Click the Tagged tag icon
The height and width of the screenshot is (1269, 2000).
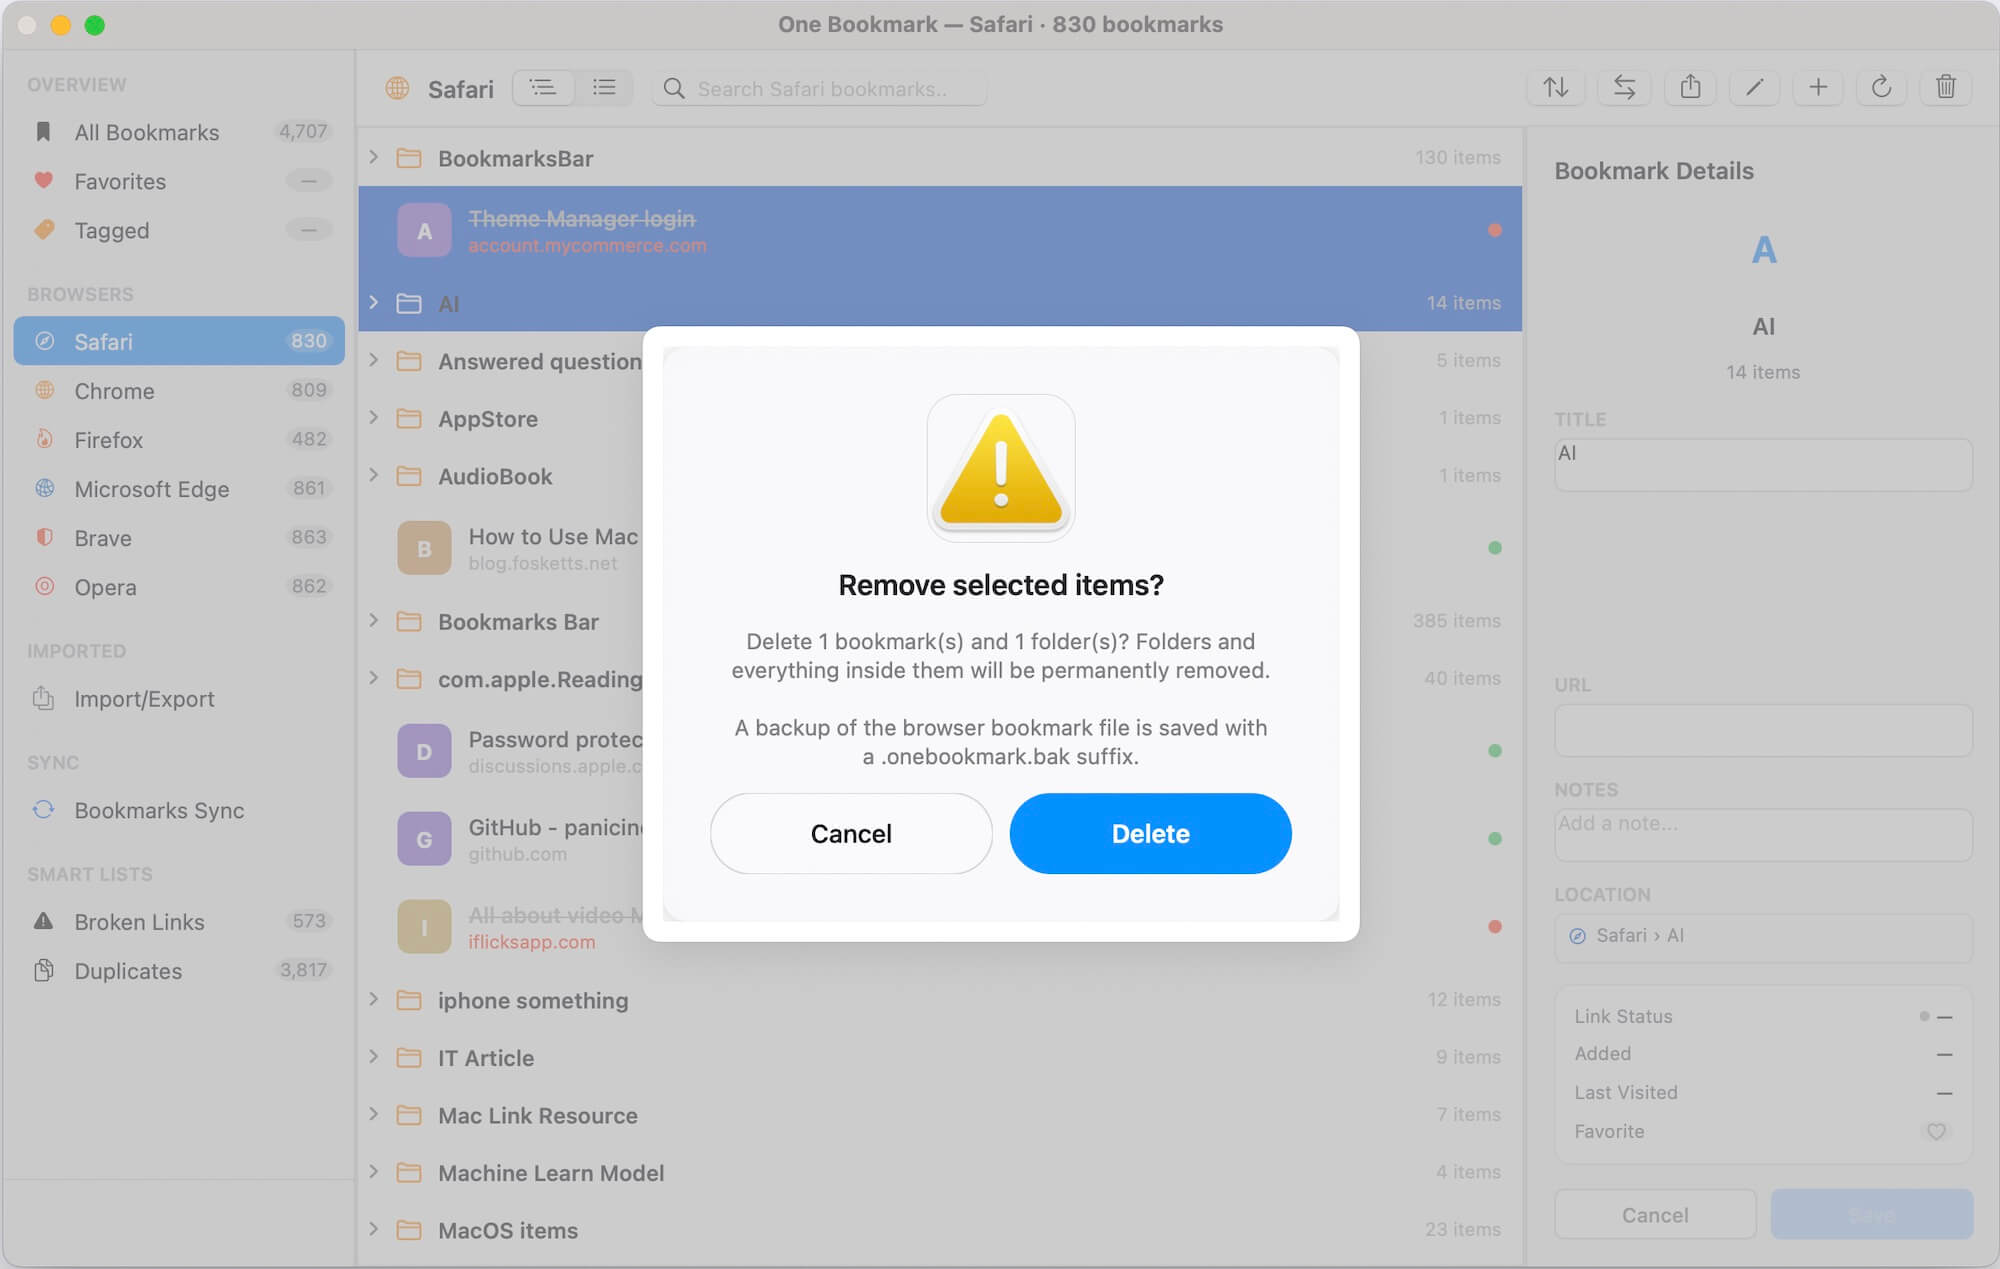point(44,229)
